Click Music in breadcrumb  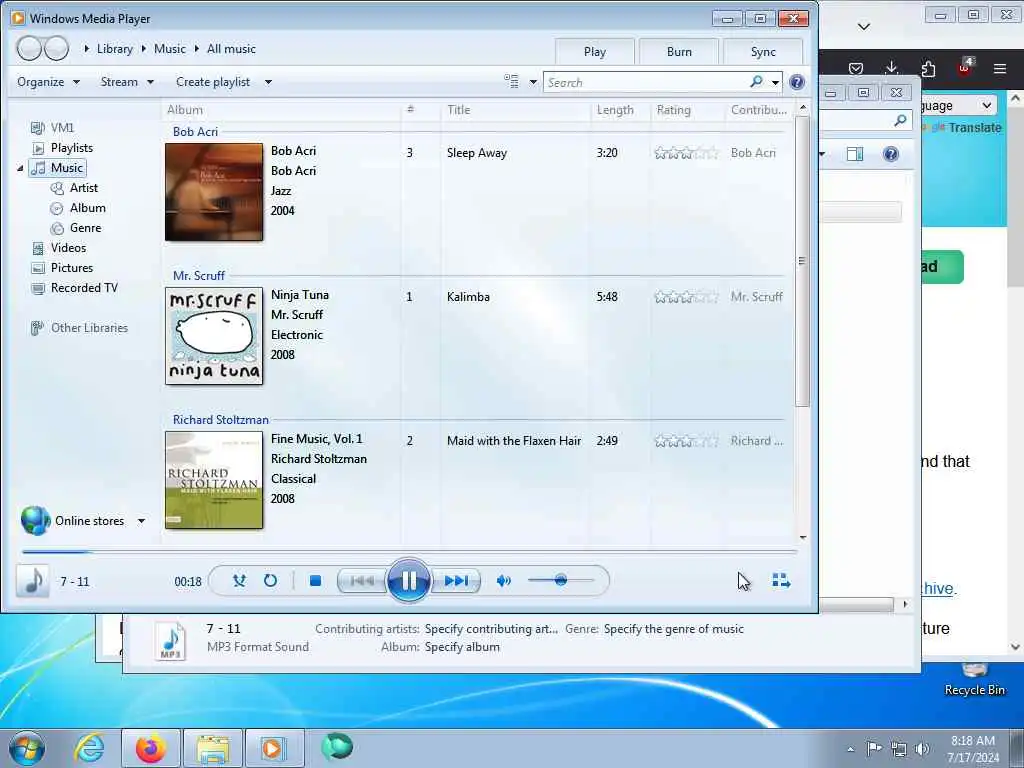click(x=170, y=49)
